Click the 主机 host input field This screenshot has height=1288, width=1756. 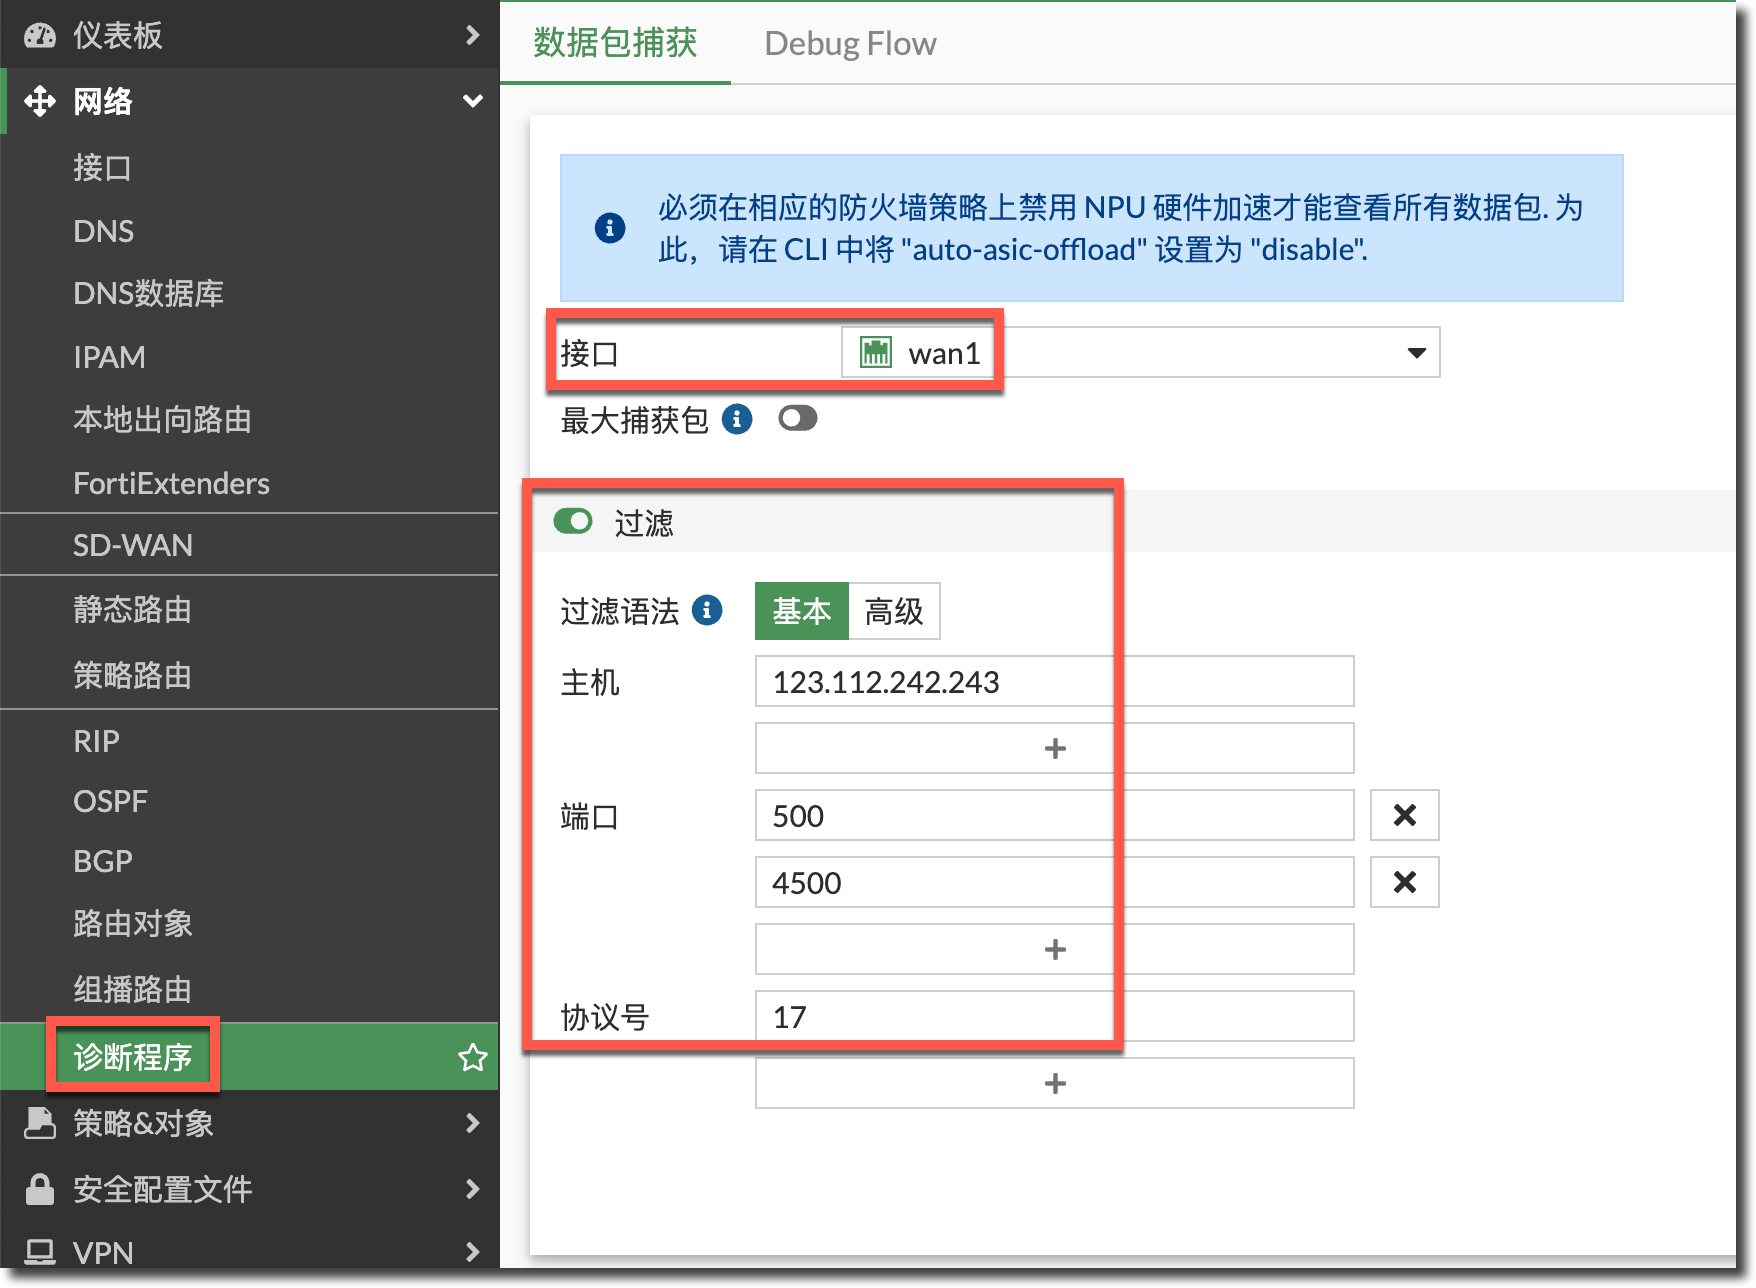1054,682
